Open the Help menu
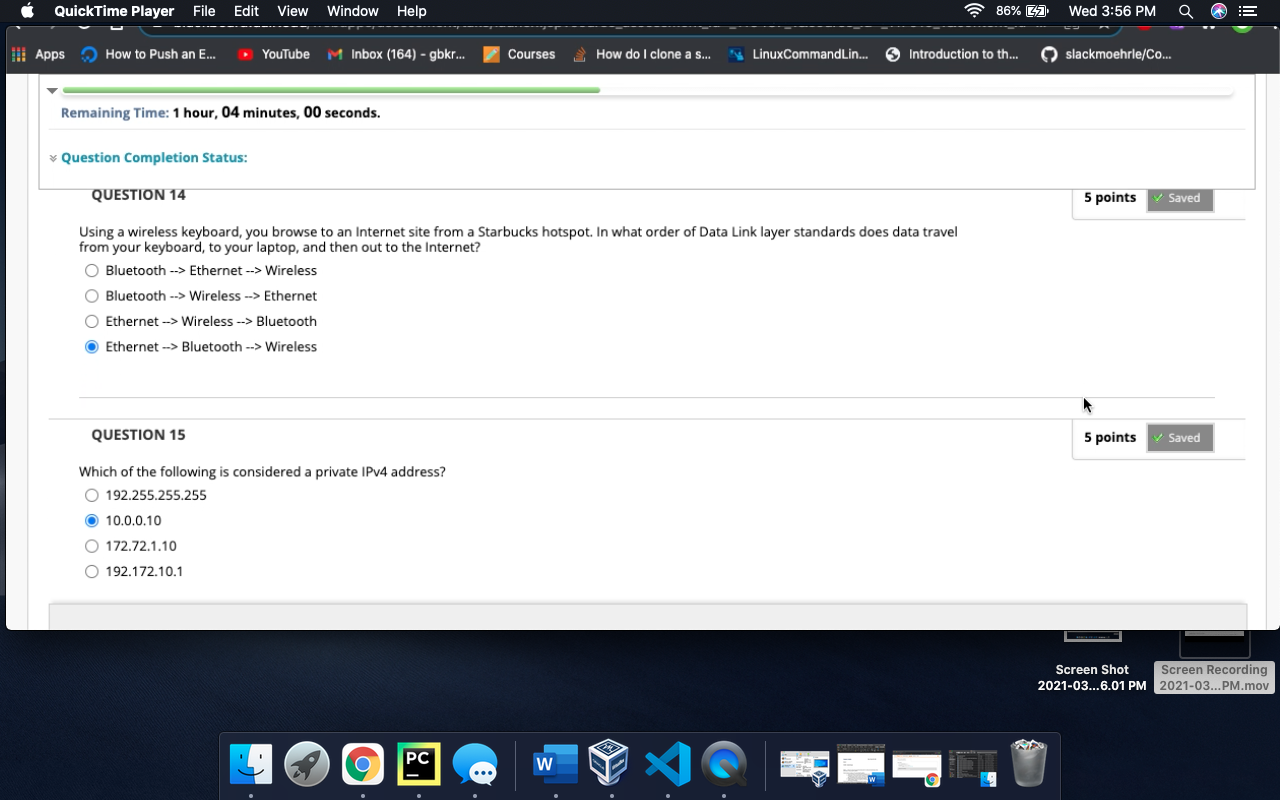Viewport: 1280px width, 800px height. (x=412, y=11)
